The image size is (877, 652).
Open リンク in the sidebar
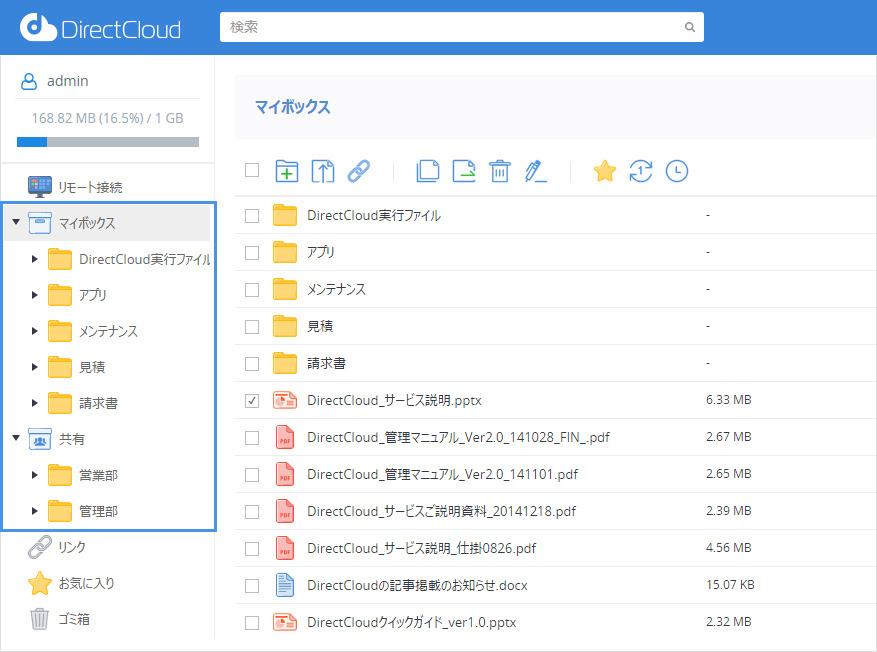pyautogui.click(x=72, y=547)
